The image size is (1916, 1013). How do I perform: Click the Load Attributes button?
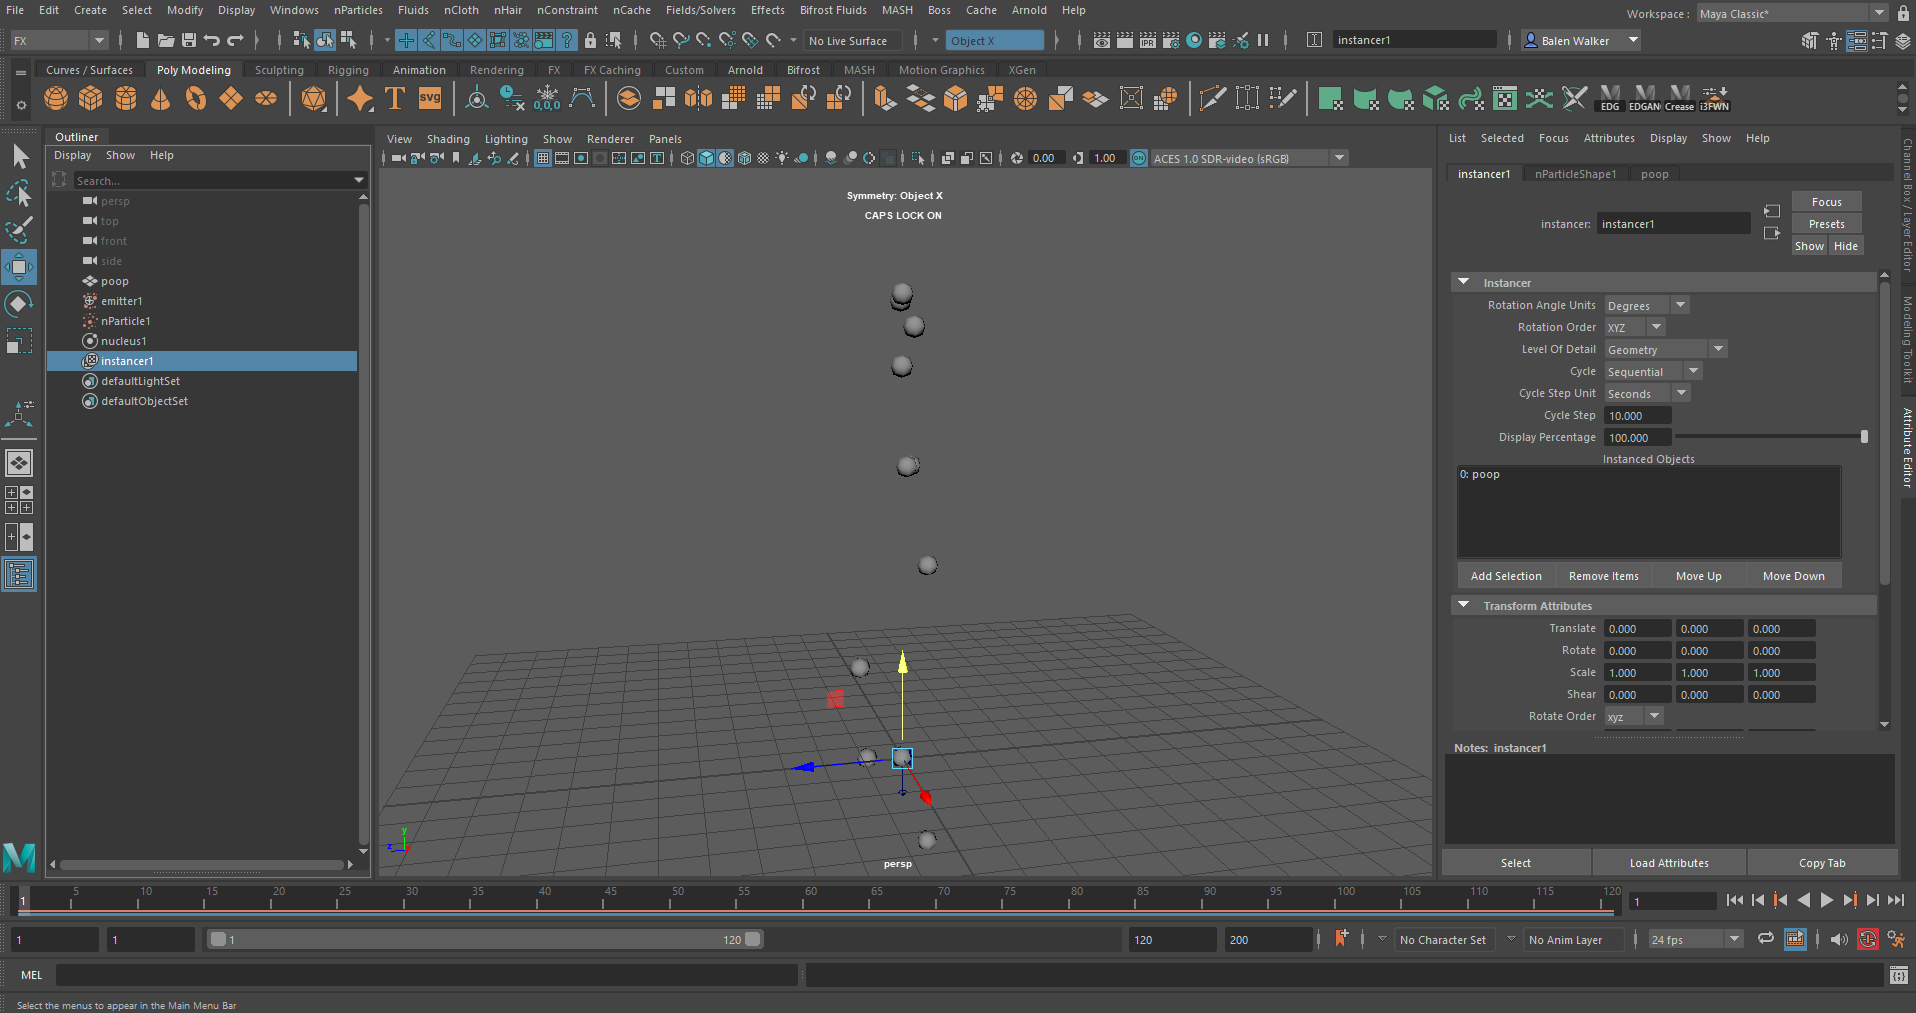(1668, 863)
